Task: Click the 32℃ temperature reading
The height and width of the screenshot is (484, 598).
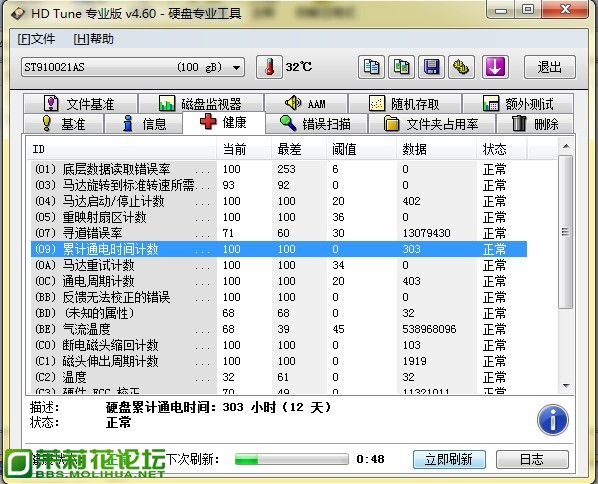Action: pos(299,67)
